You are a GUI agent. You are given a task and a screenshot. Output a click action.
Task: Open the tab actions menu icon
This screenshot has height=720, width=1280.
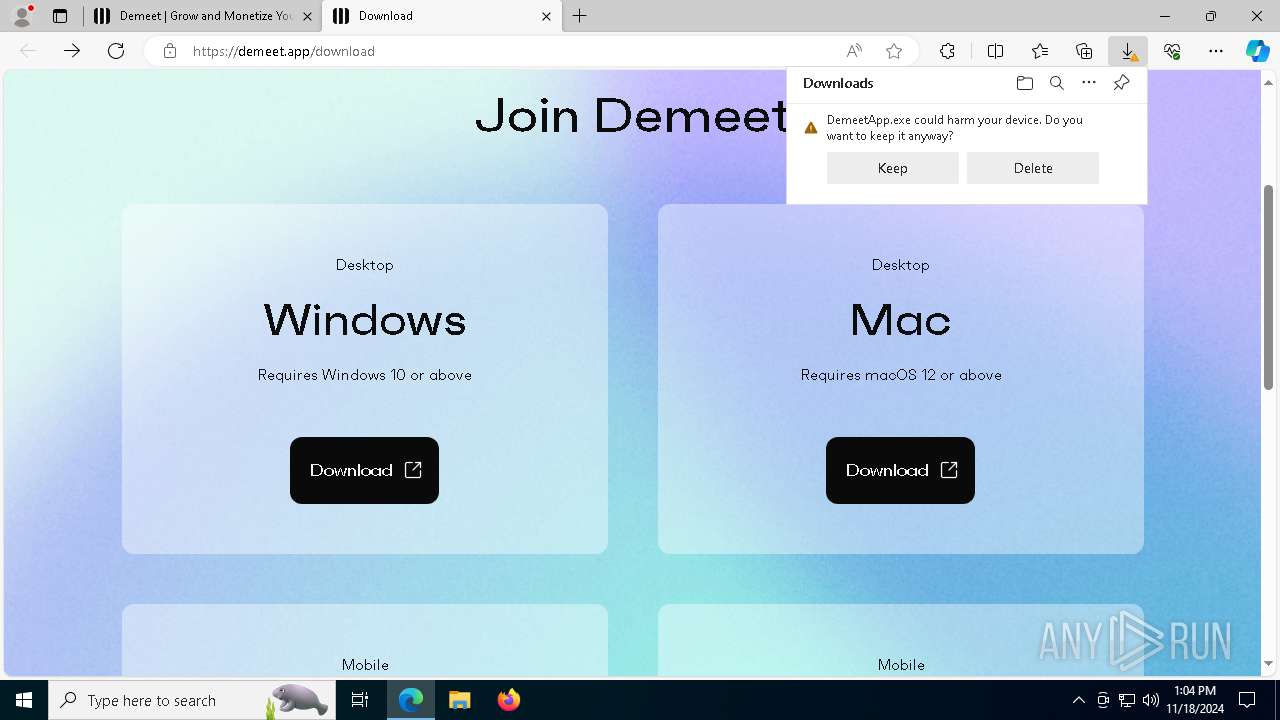60,16
